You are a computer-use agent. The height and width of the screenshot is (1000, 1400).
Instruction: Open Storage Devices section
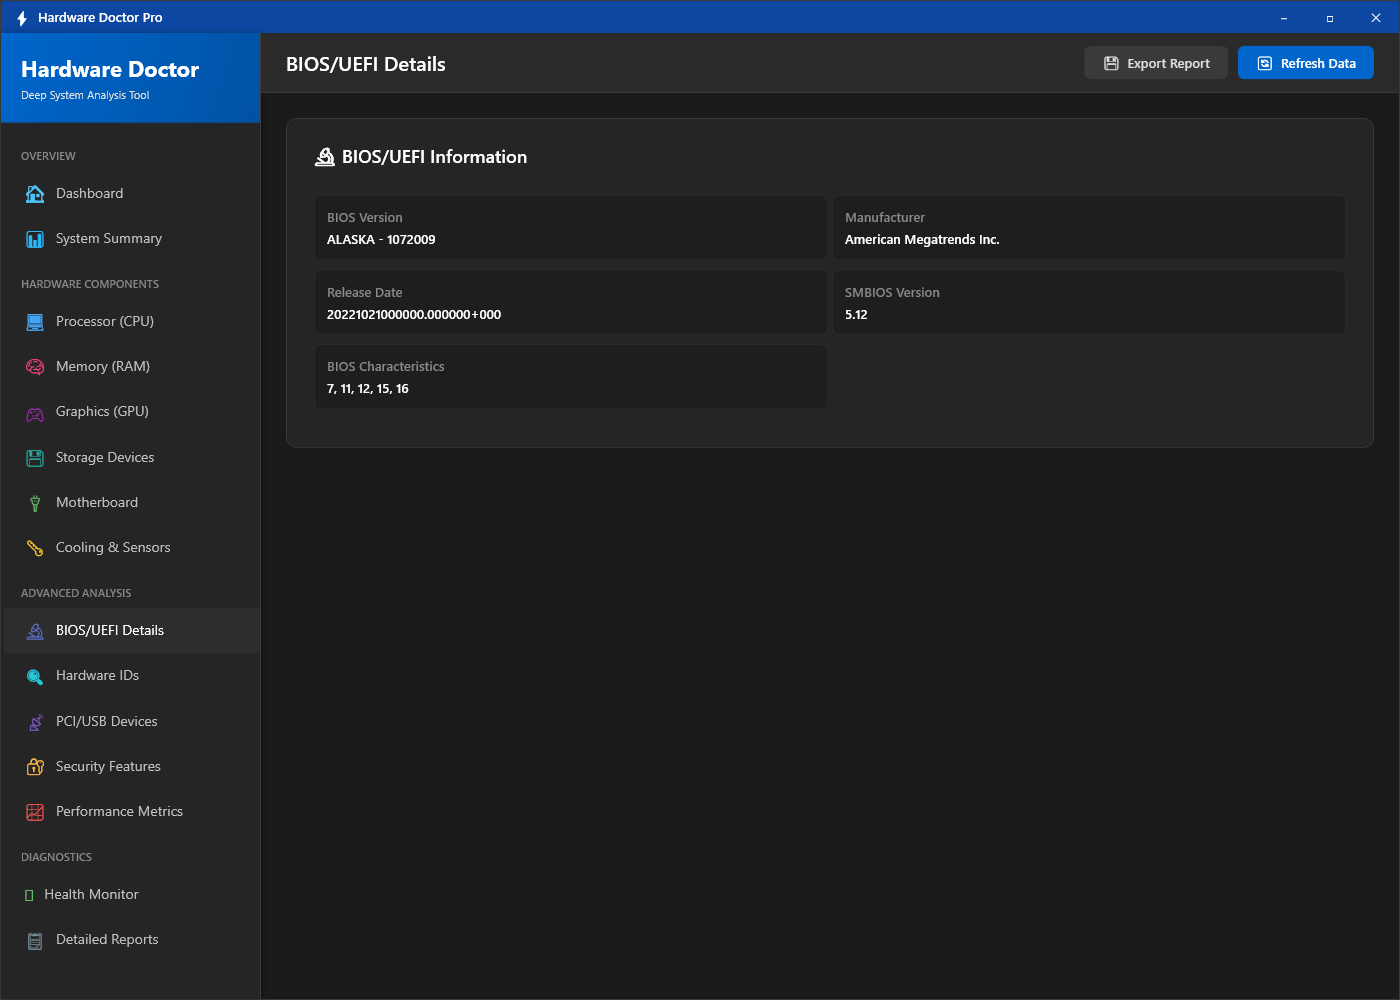click(x=131, y=458)
